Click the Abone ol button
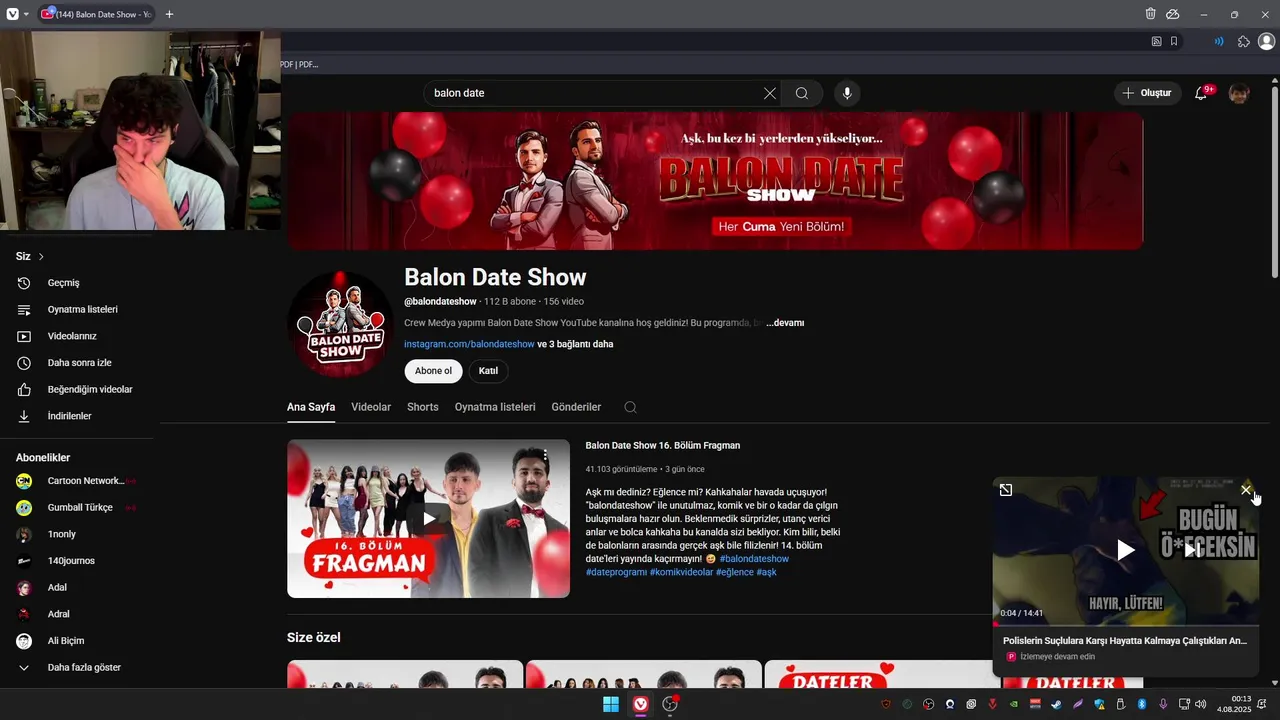Image resolution: width=1280 pixels, height=720 pixels. click(433, 371)
